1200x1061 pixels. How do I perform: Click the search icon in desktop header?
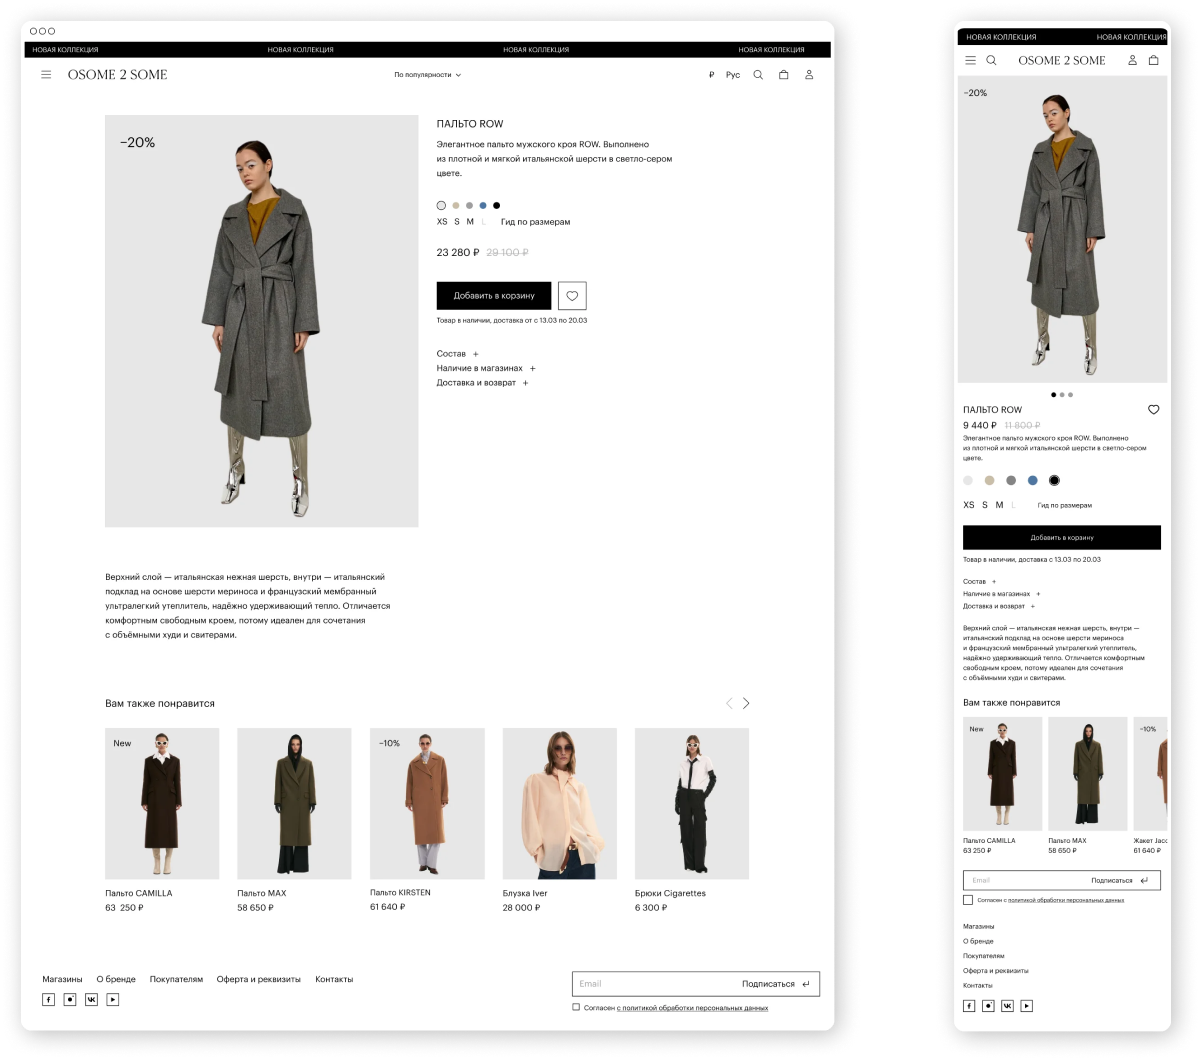click(758, 75)
